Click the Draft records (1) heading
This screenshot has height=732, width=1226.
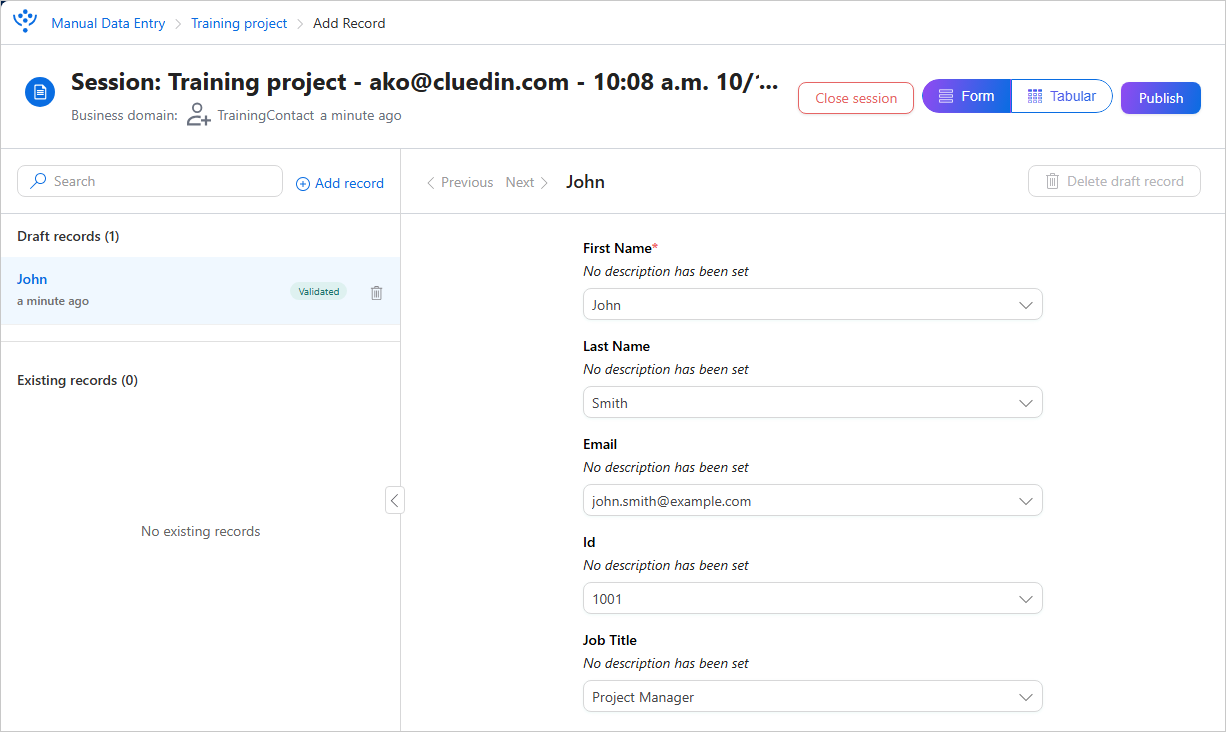click(x=68, y=236)
